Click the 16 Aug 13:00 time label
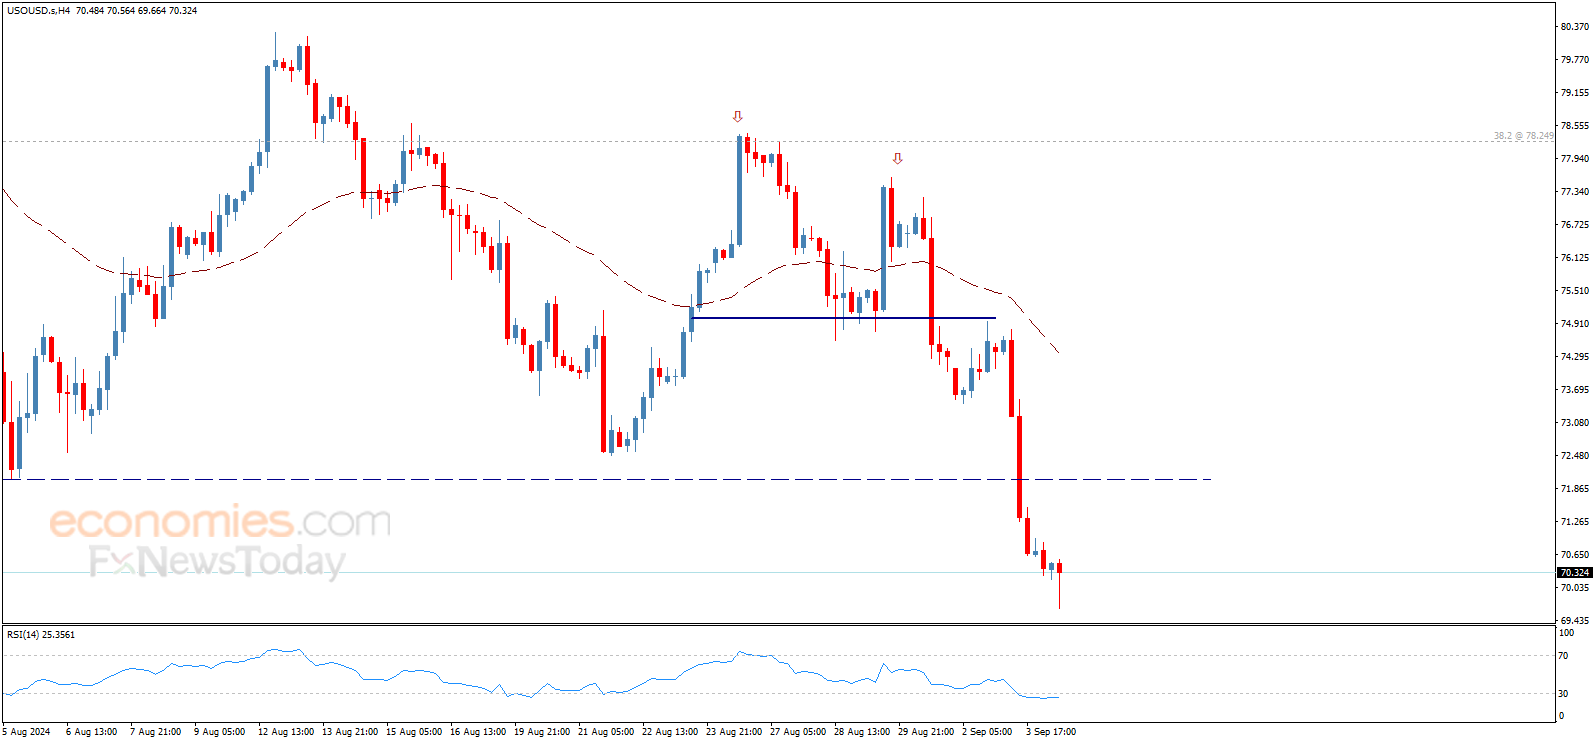 (x=478, y=732)
